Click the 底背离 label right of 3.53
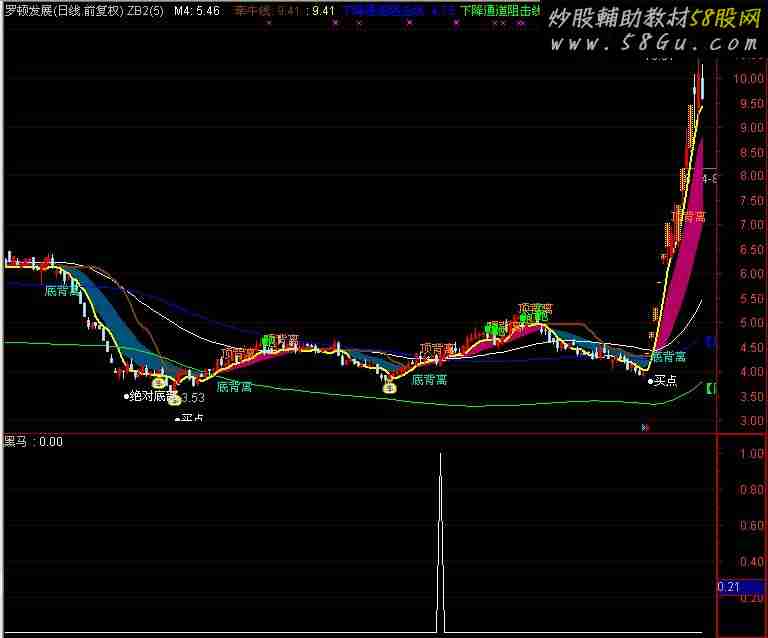The width and height of the screenshot is (768, 638). point(234,387)
